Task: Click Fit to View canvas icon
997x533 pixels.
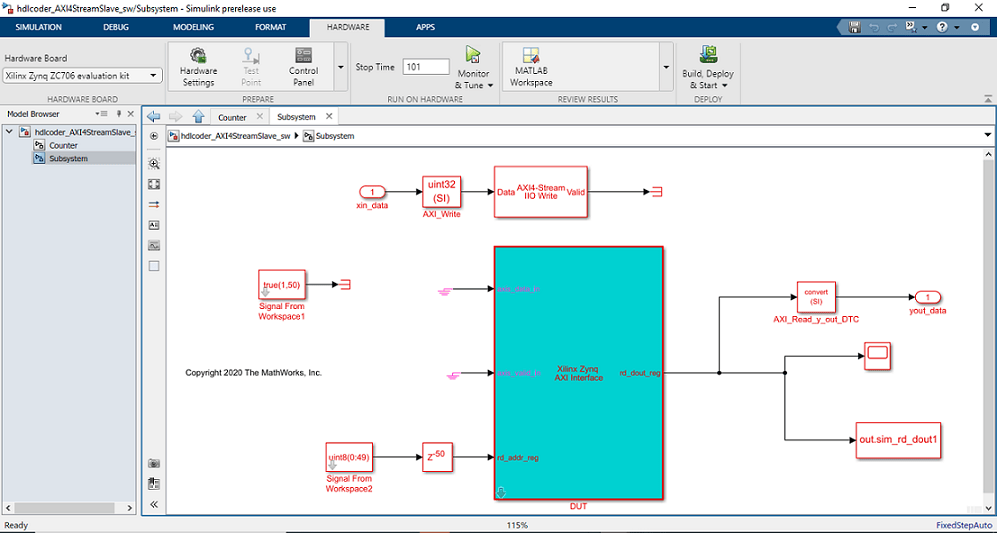Action: pyautogui.click(x=153, y=184)
